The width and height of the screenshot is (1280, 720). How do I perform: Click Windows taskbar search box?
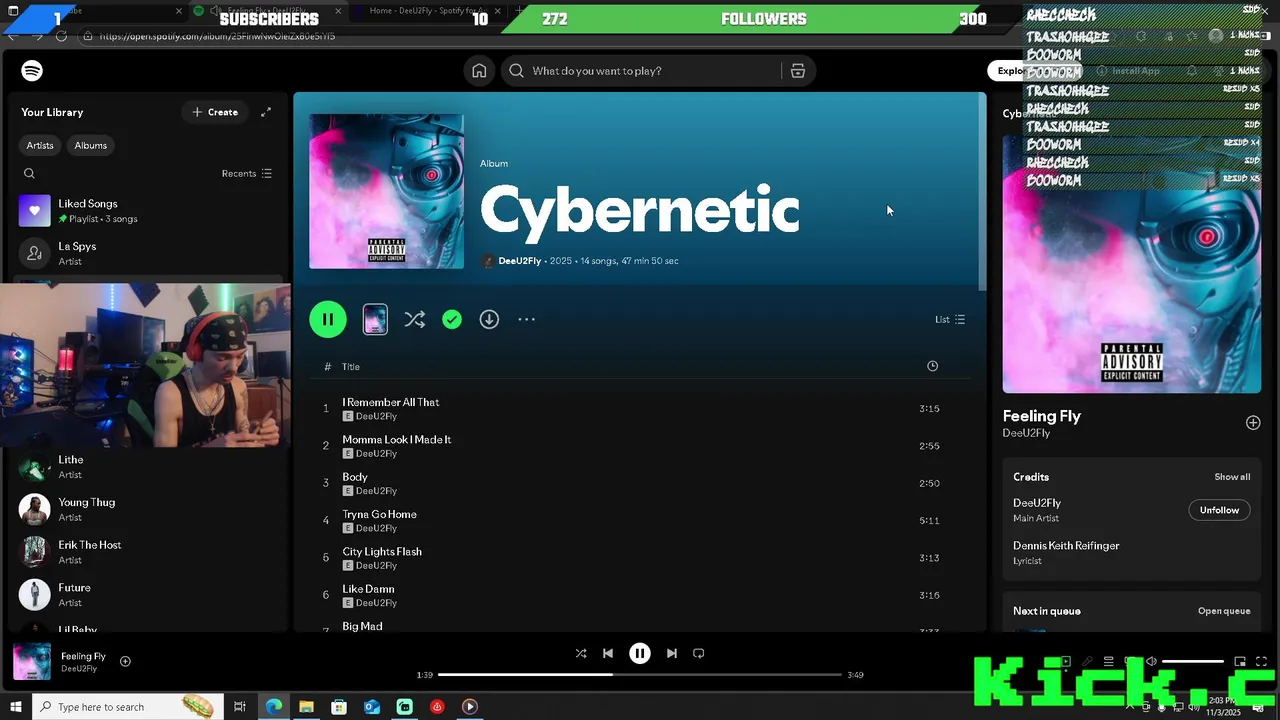(128, 707)
